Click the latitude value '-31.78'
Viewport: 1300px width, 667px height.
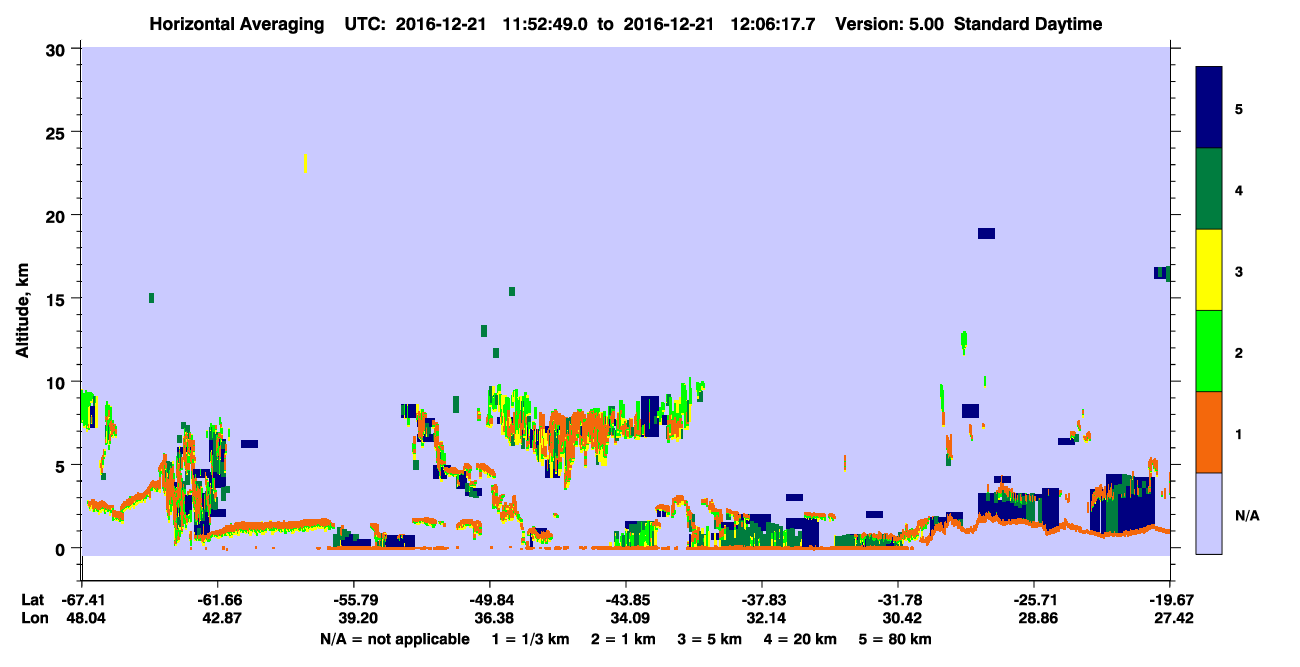(898, 599)
